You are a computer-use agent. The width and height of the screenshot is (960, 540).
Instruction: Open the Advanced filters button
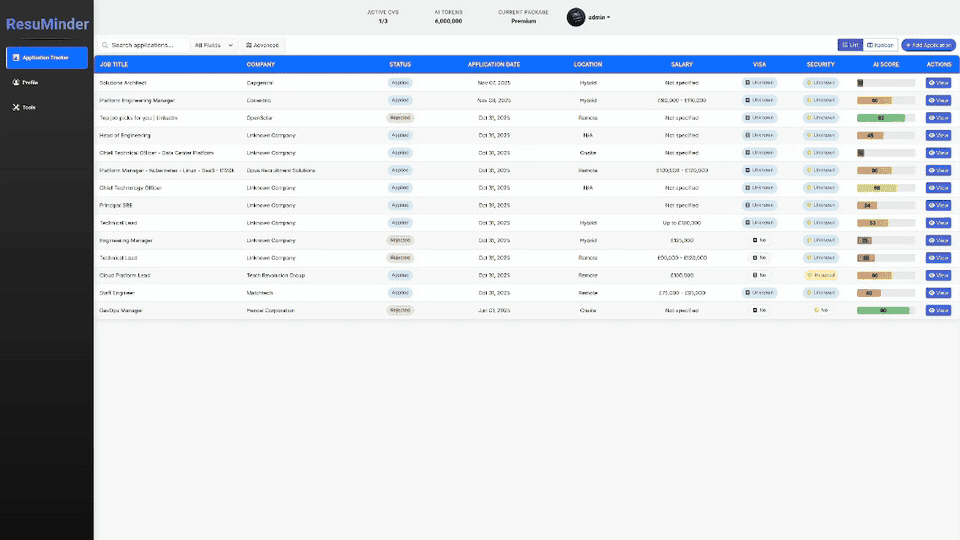[262, 45]
